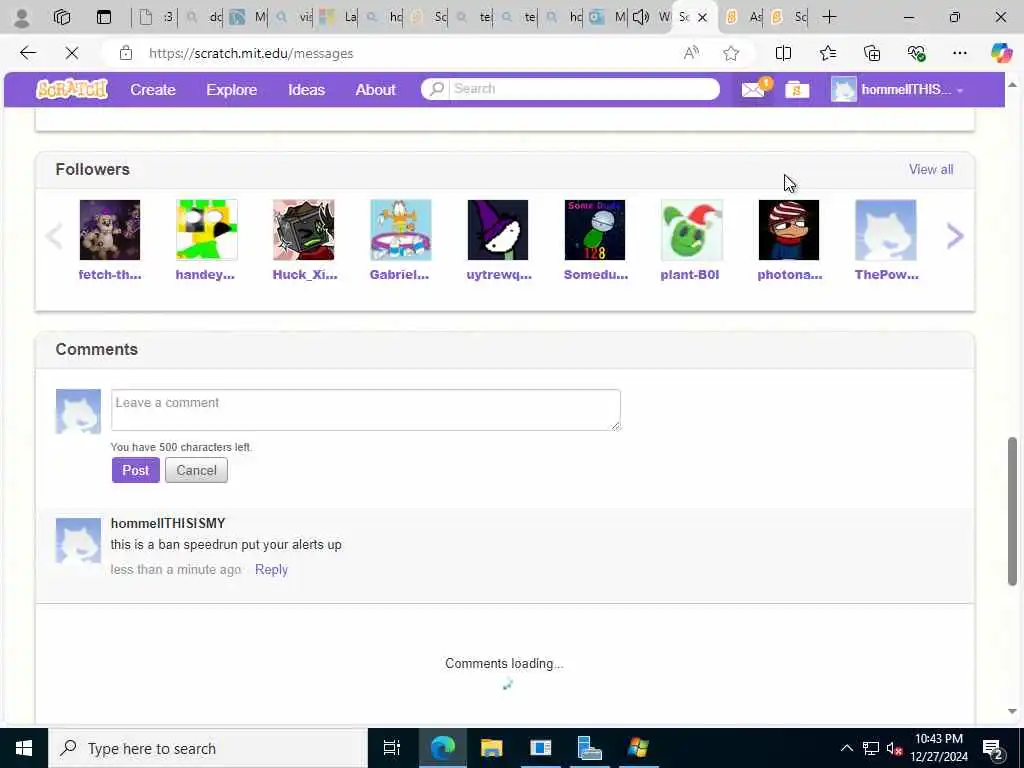Click the commenter avatar beside hommelITHISISMY
1024x768 pixels.
(78, 541)
